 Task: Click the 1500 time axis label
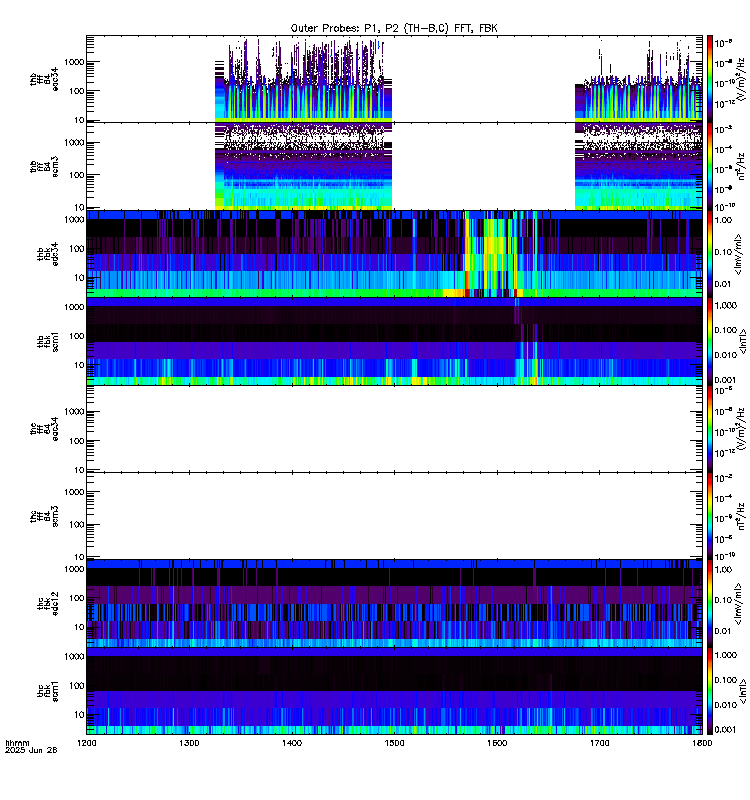coord(394,743)
